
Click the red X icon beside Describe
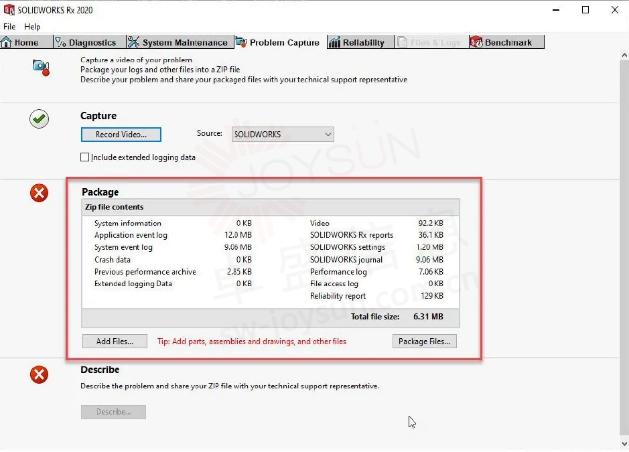tap(39, 375)
